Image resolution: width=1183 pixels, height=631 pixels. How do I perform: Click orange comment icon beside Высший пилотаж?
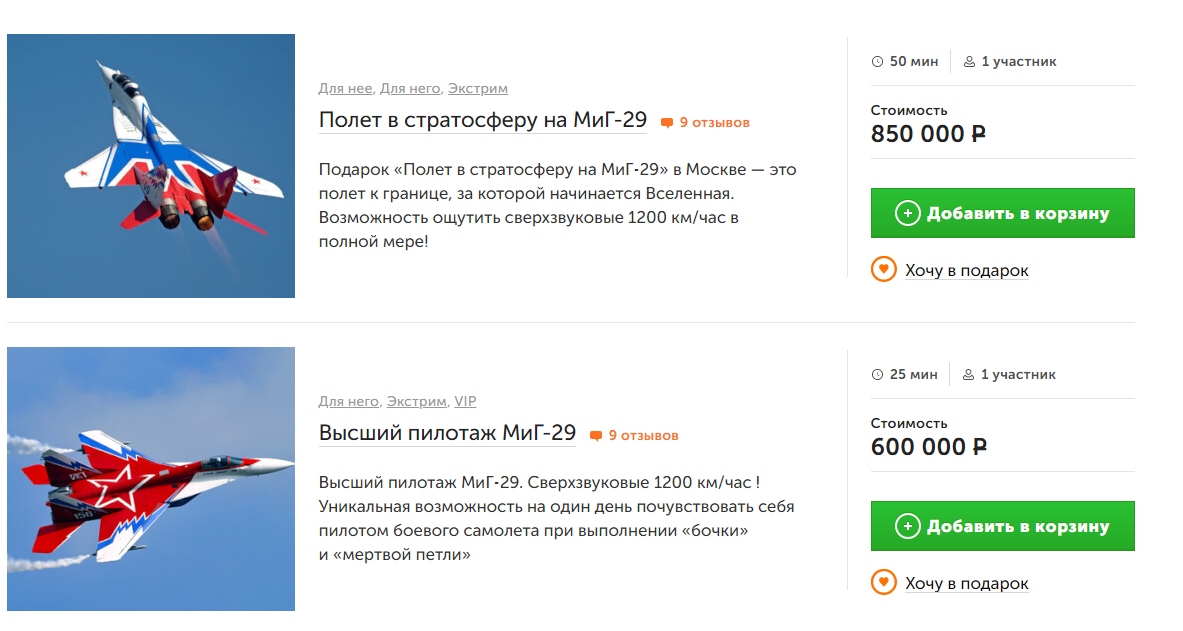pyautogui.click(x=596, y=436)
